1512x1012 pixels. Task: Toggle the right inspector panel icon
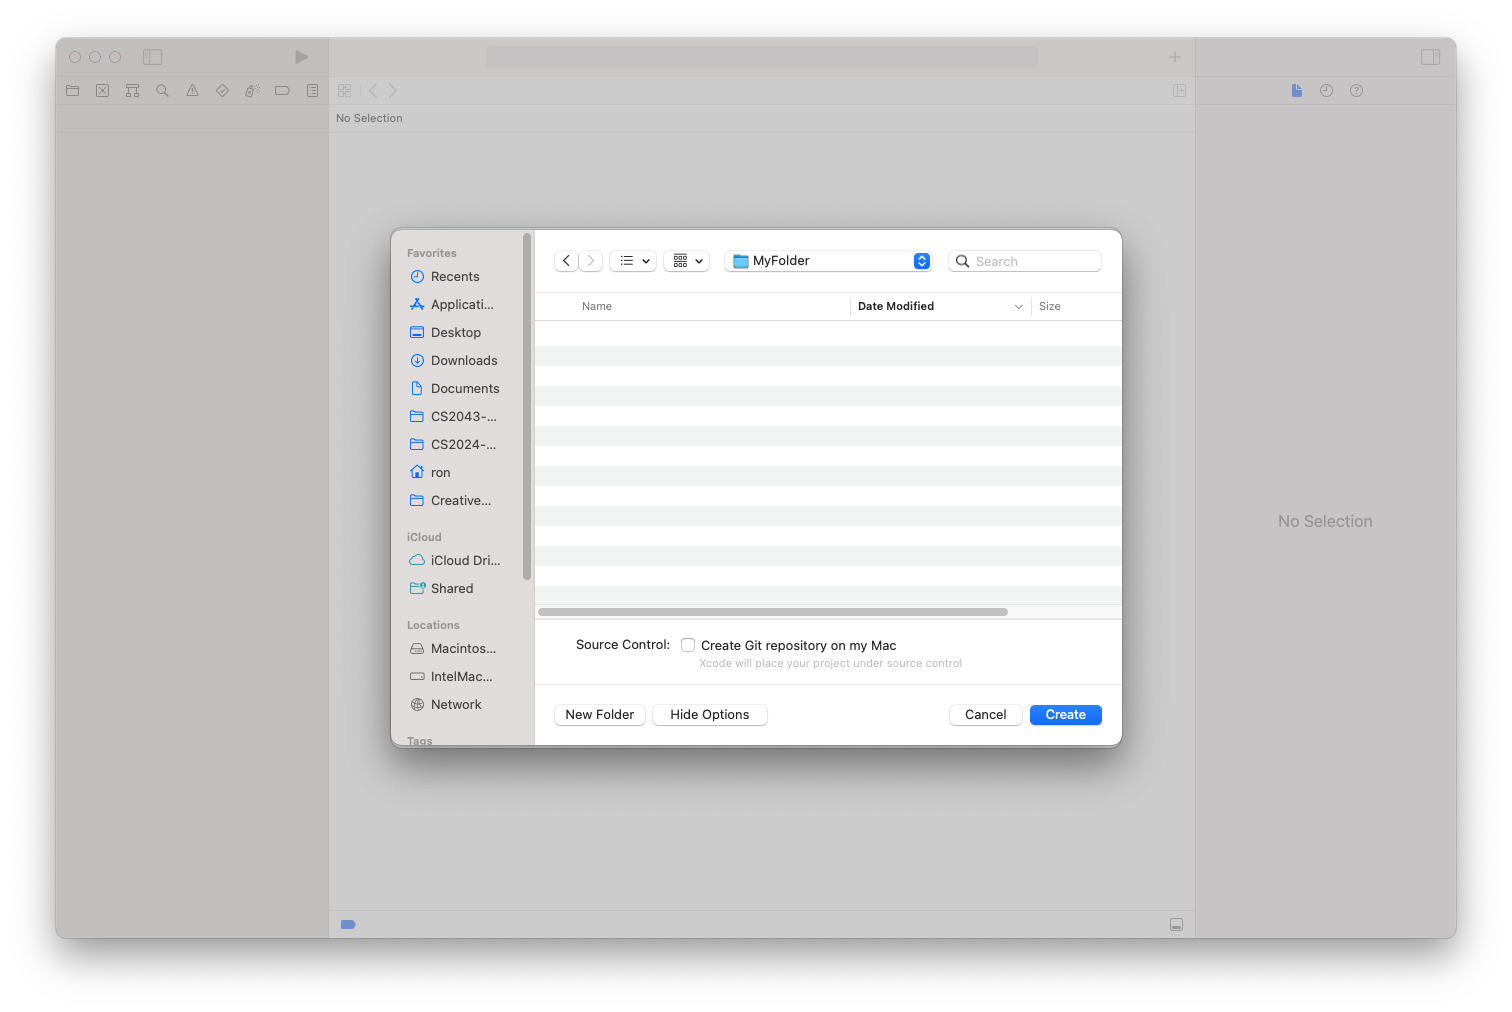(x=1430, y=57)
